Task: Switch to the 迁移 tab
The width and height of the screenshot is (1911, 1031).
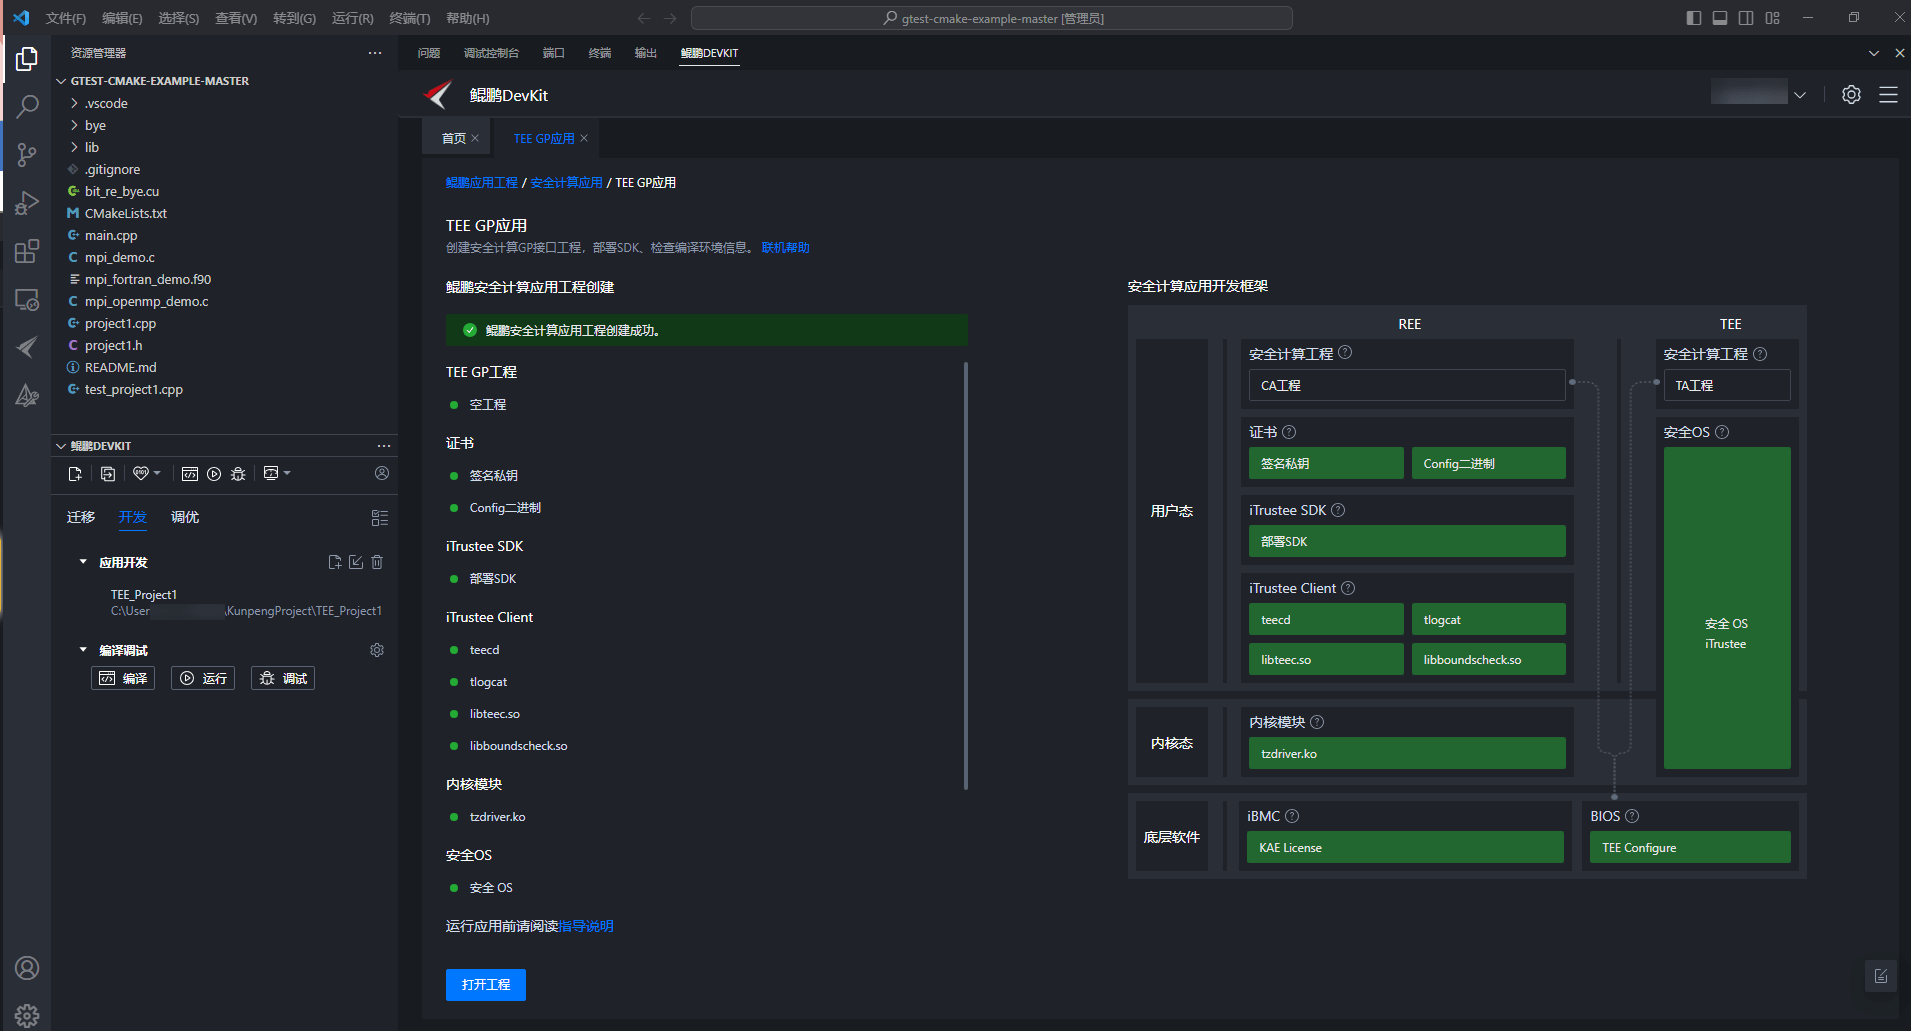Action: point(81,517)
